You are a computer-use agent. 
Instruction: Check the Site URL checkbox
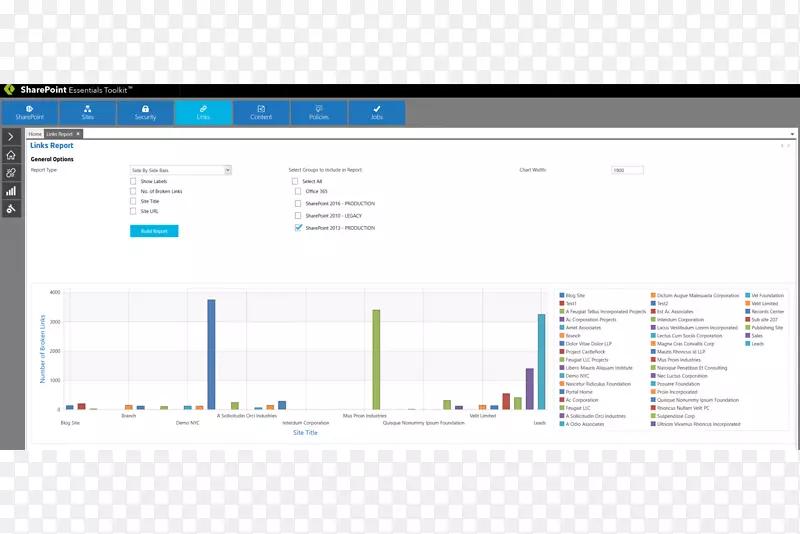(x=133, y=211)
